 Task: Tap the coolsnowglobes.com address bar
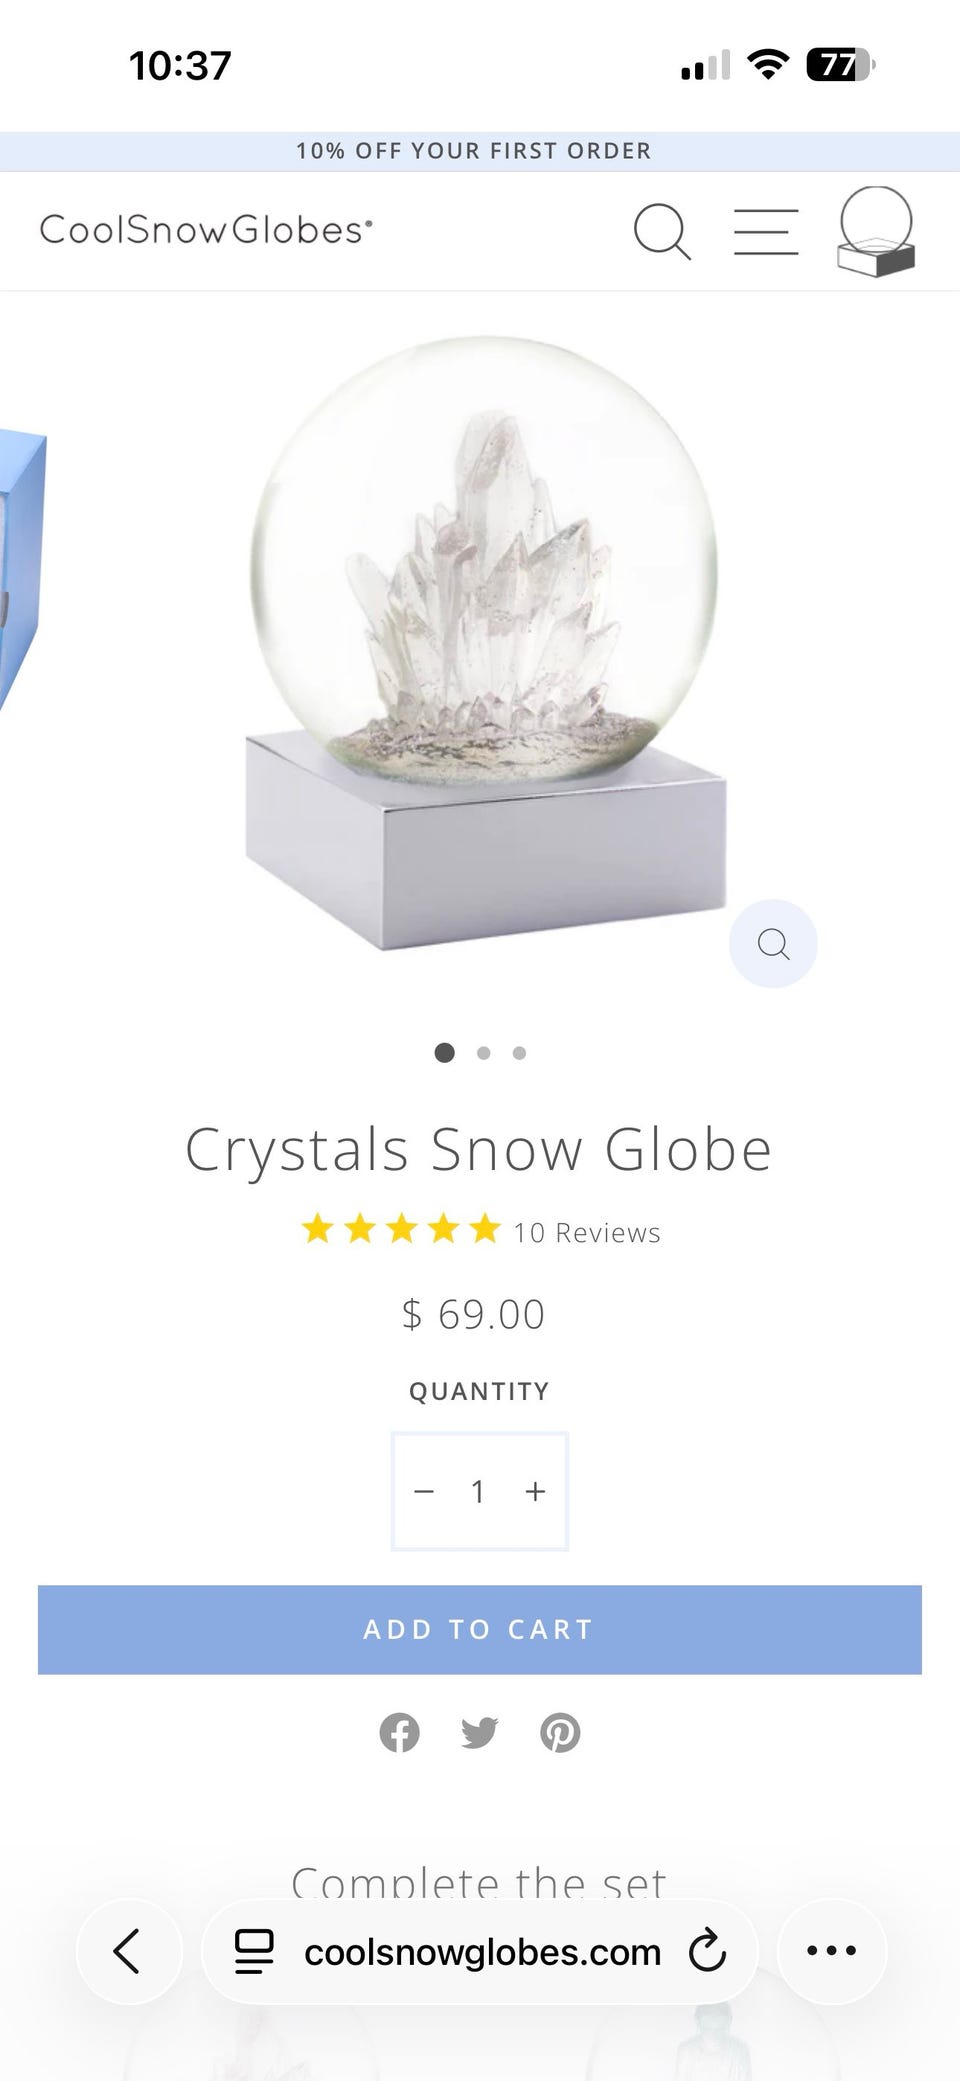[x=482, y=1951]
